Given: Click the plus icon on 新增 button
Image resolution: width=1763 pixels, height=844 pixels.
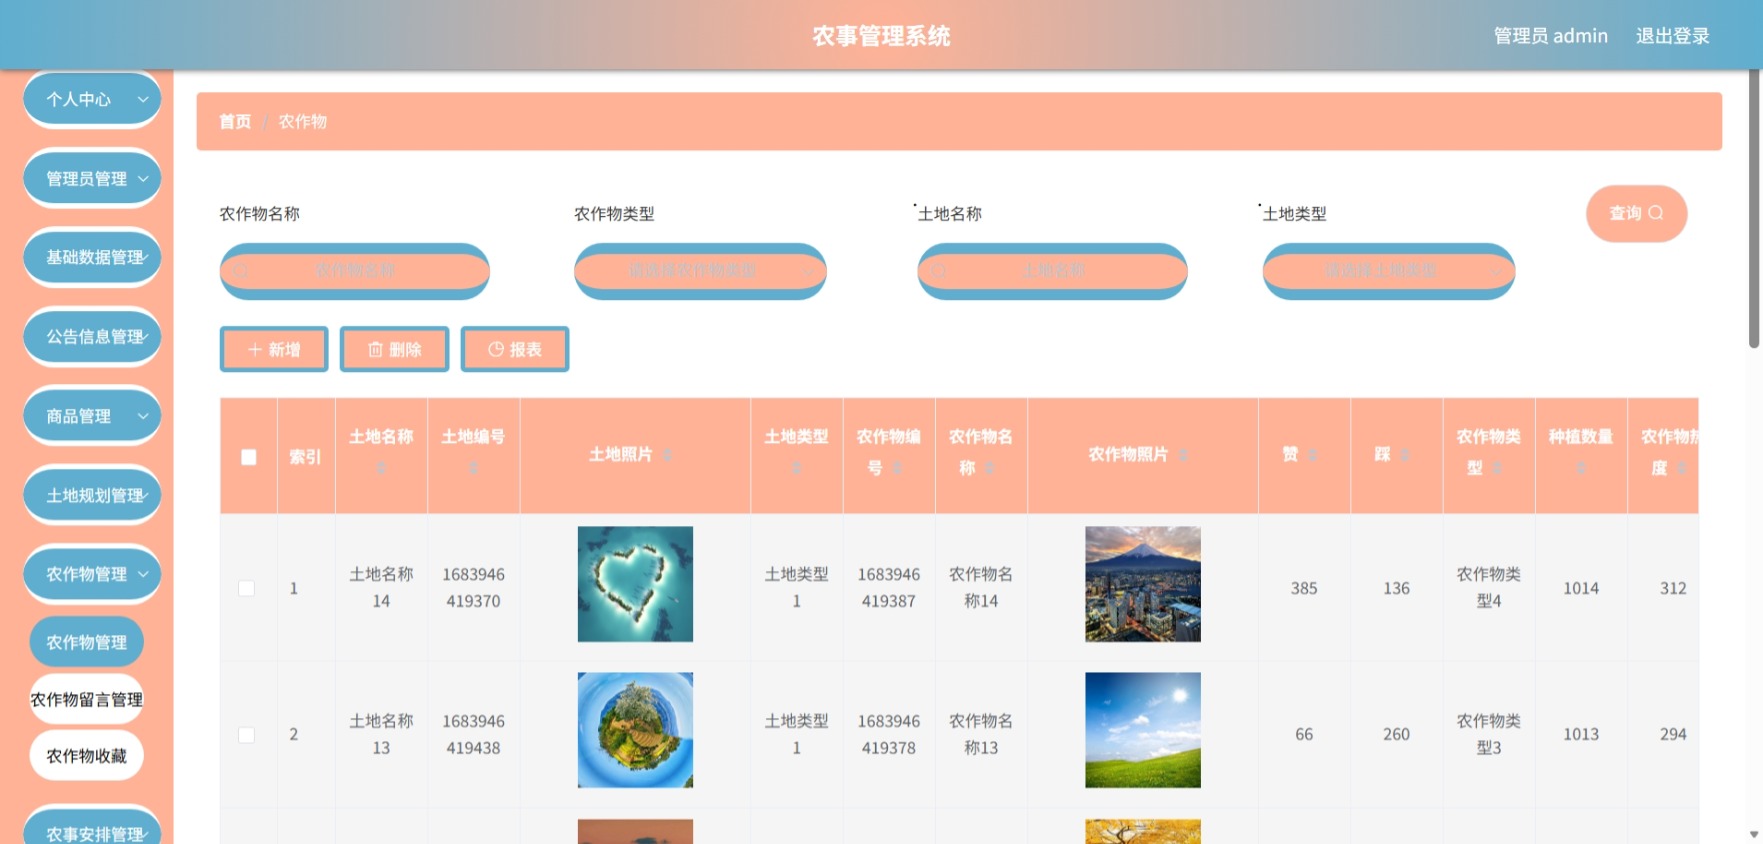Looking at the screenshot, I should [x=254, y=350].
